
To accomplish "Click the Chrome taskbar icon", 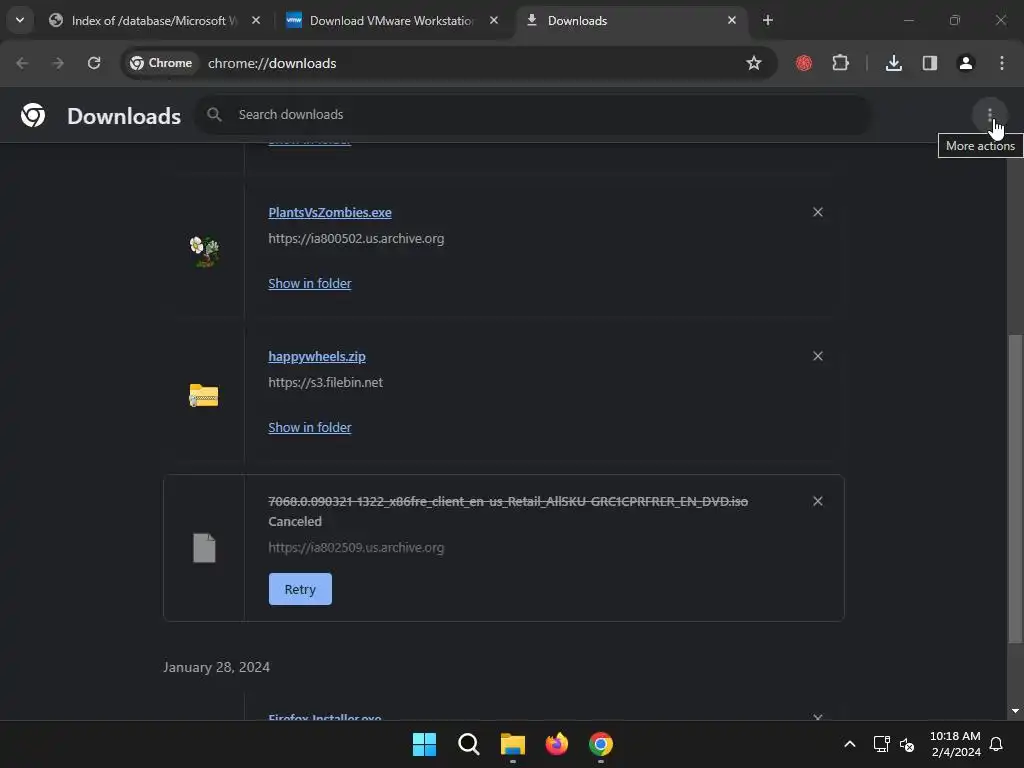I will click(601, 744).
